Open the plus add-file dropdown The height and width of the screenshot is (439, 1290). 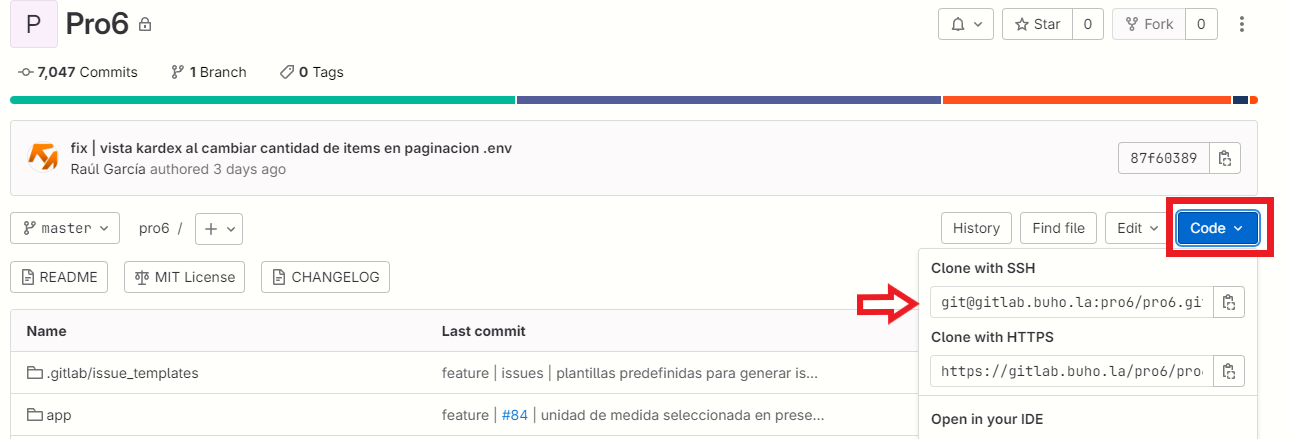point(219,228)
